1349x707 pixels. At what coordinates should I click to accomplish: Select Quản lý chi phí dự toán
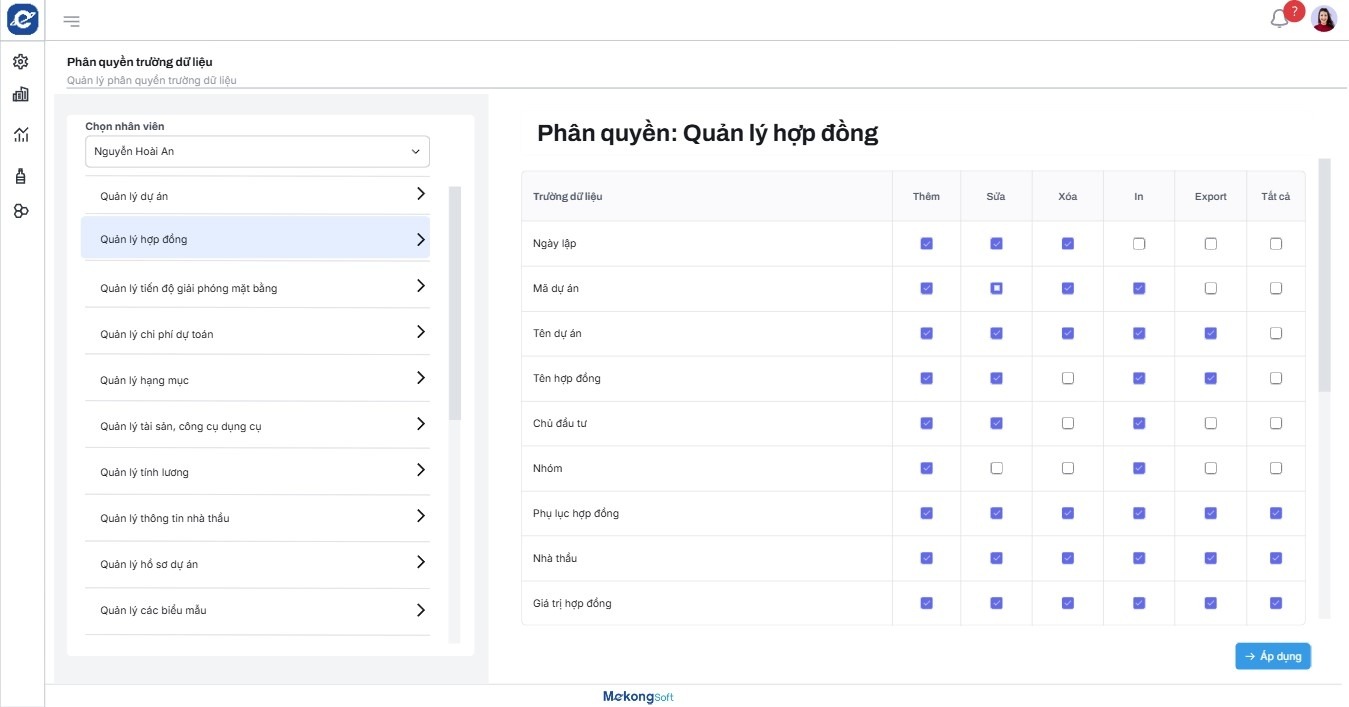coord(157,334)
